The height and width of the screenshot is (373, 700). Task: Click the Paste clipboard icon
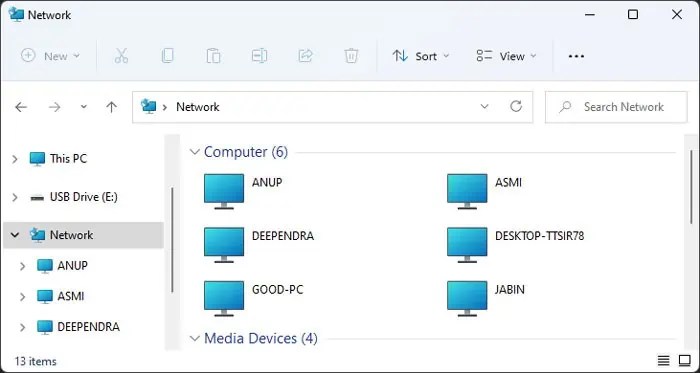point(213,56)
